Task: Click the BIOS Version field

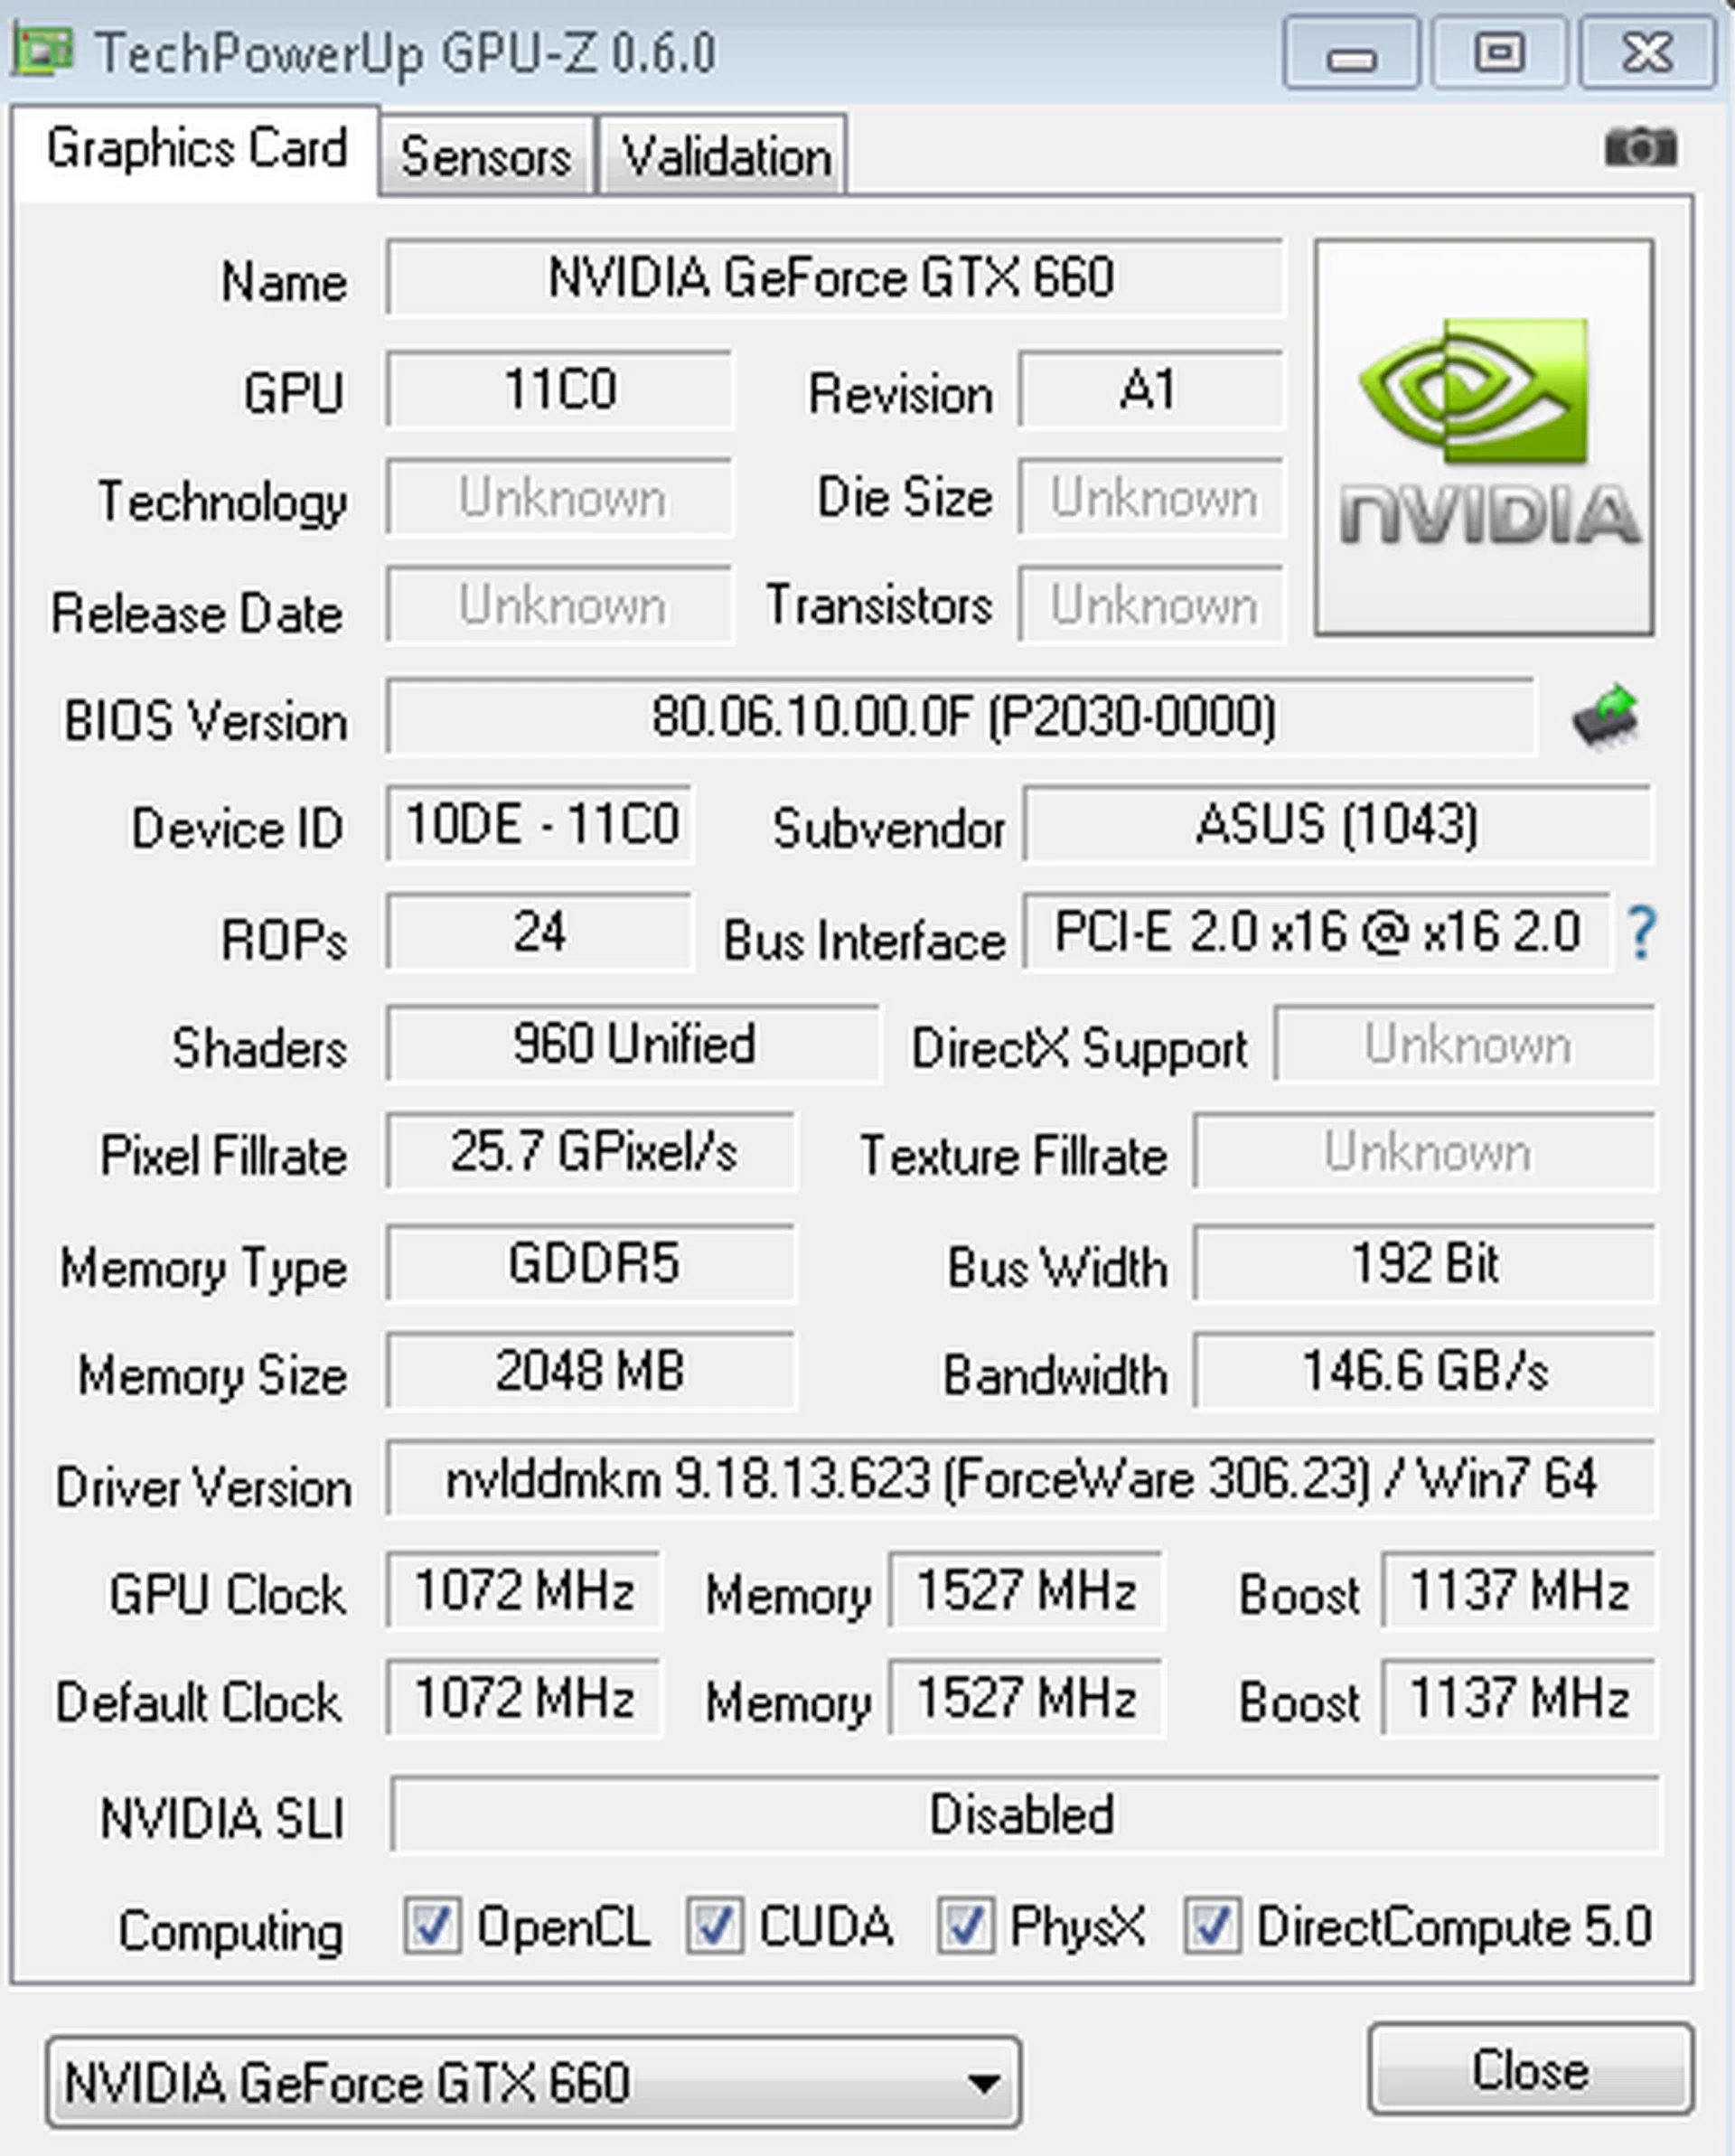Action: [x=961, y=716]
